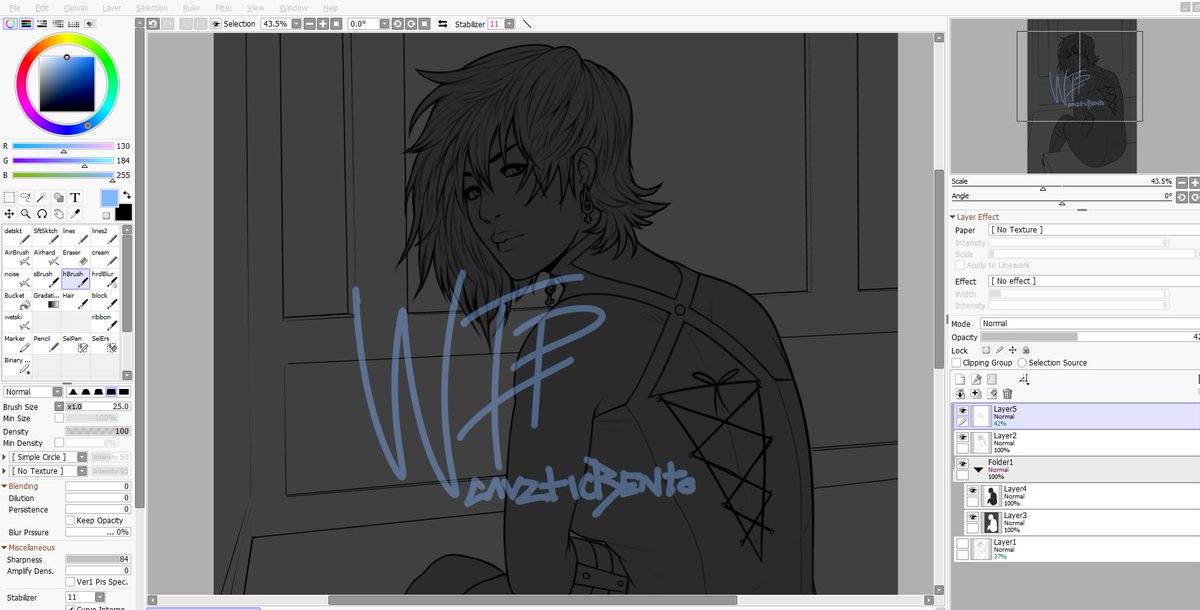Select the Text tool
1200x610 pixels.
coord(75,197)
